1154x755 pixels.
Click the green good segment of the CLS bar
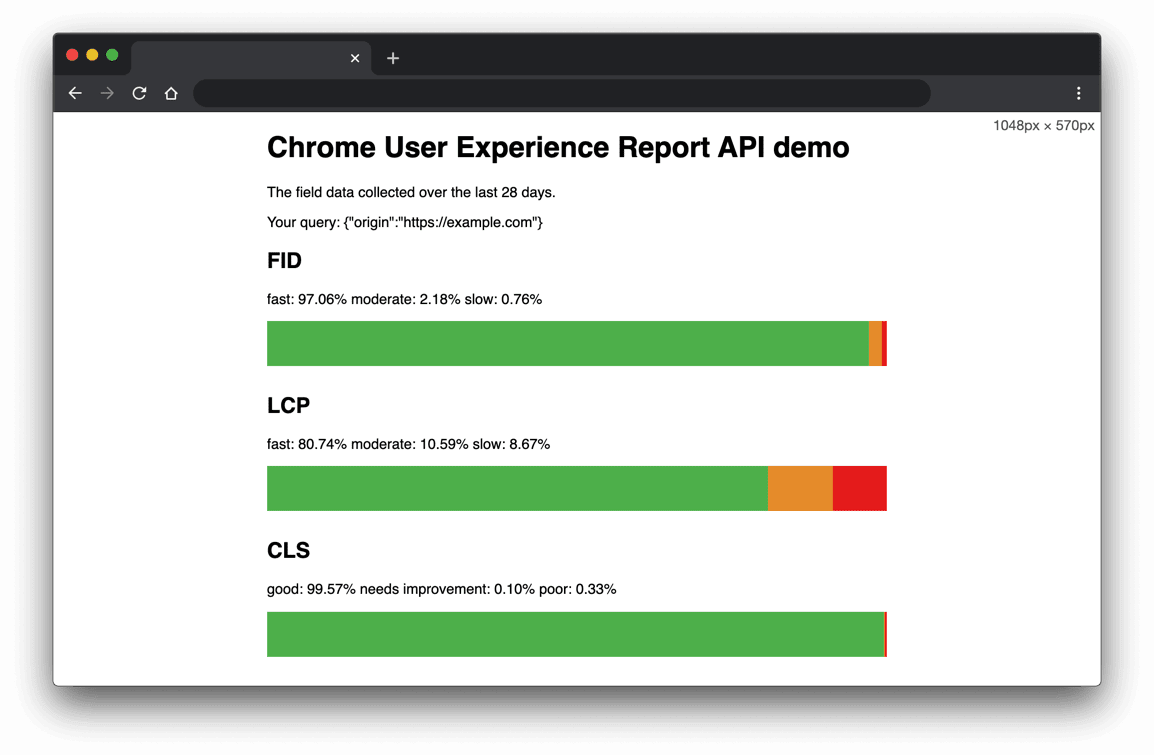[575, 634]
